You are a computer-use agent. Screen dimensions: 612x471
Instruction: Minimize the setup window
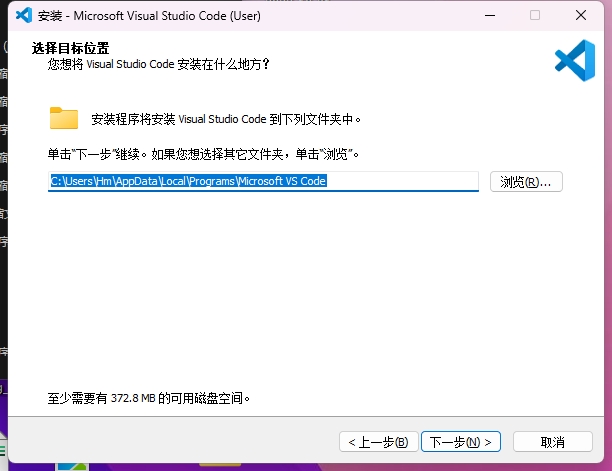(x=490, y=16)
